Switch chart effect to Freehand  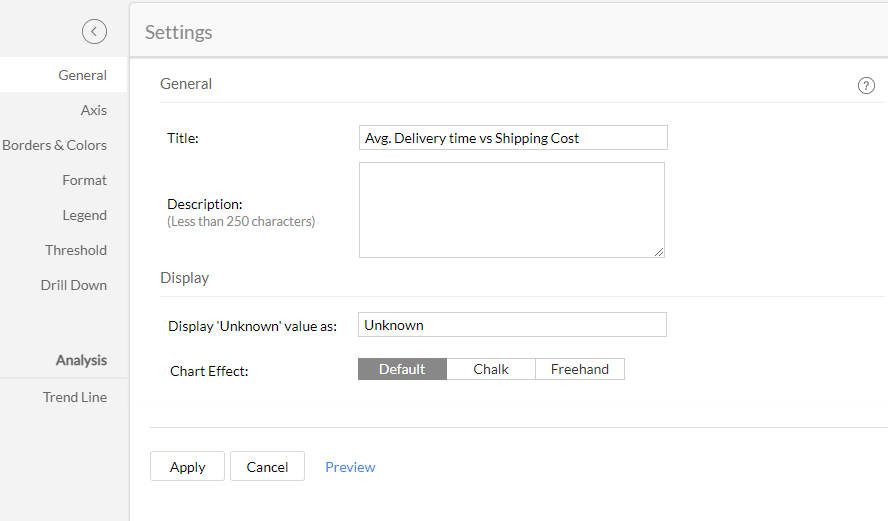(580, 369)
